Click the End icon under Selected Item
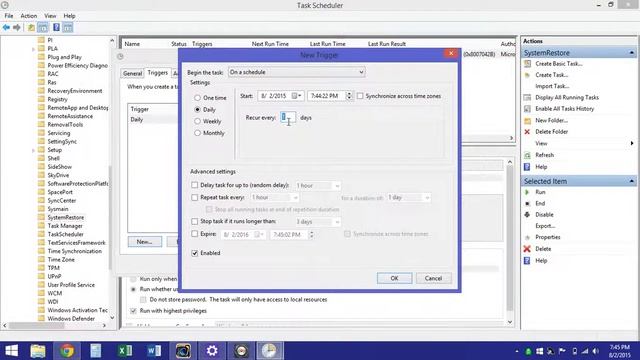640x360 pixels. [527, 203]
